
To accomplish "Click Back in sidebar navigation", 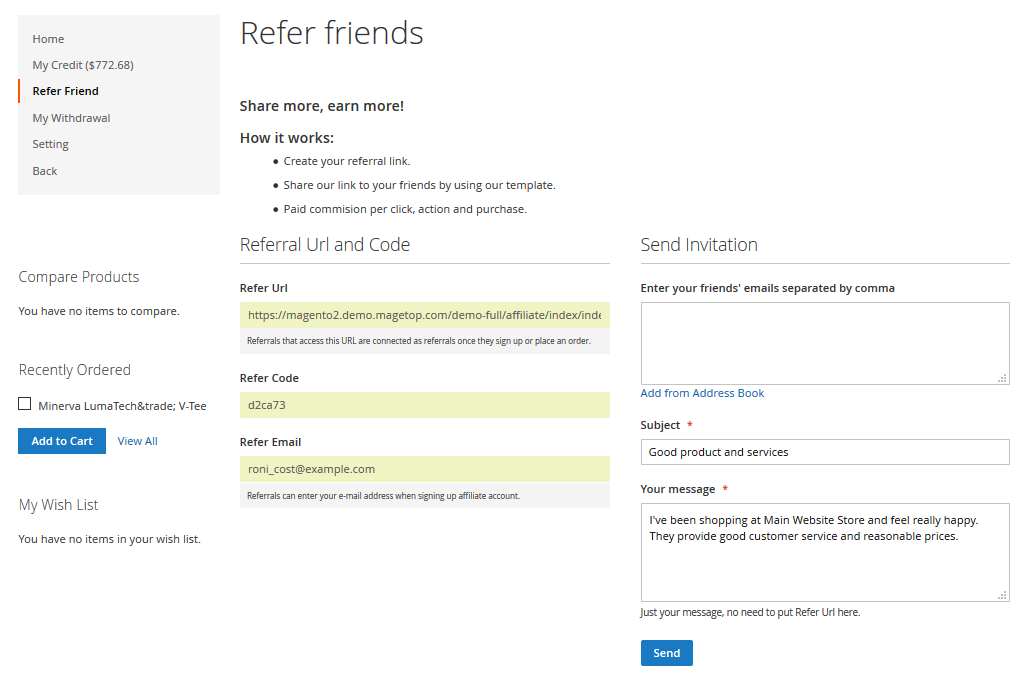I will (45, 171).
